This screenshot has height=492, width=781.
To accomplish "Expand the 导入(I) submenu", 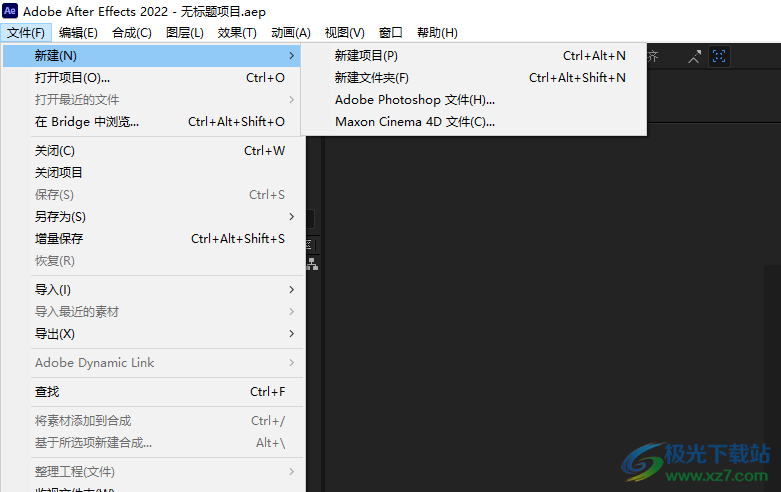I will tap(152, 289).
